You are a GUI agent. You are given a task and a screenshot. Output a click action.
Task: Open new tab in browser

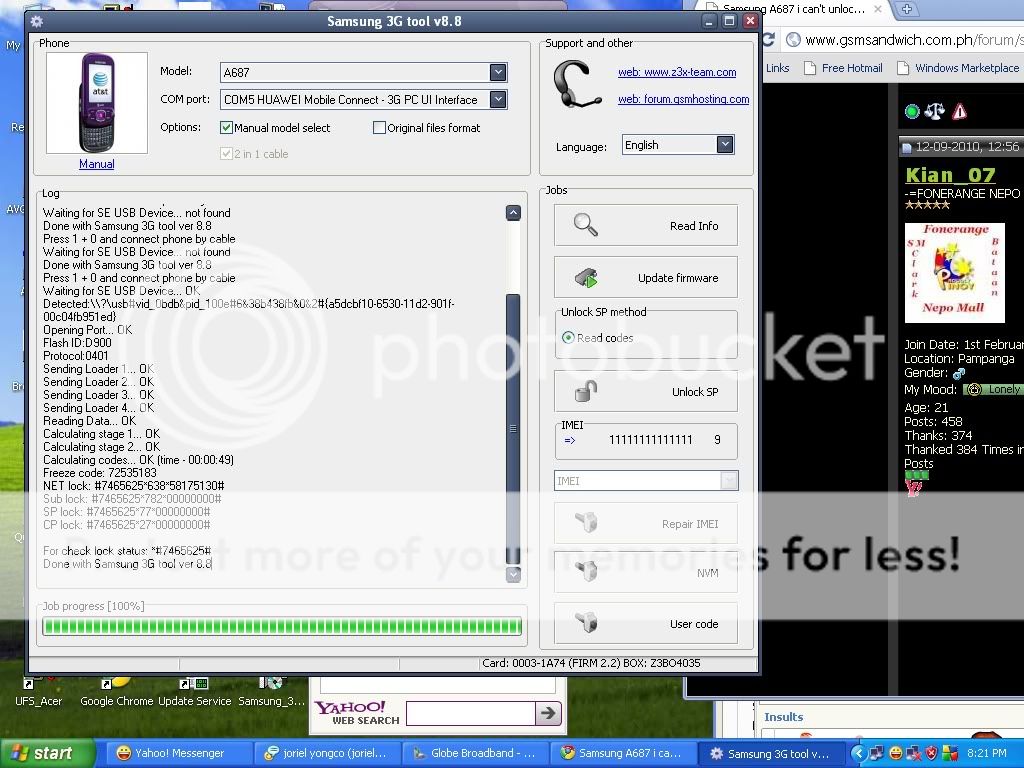pyautogui.click(x=906, y=9)
